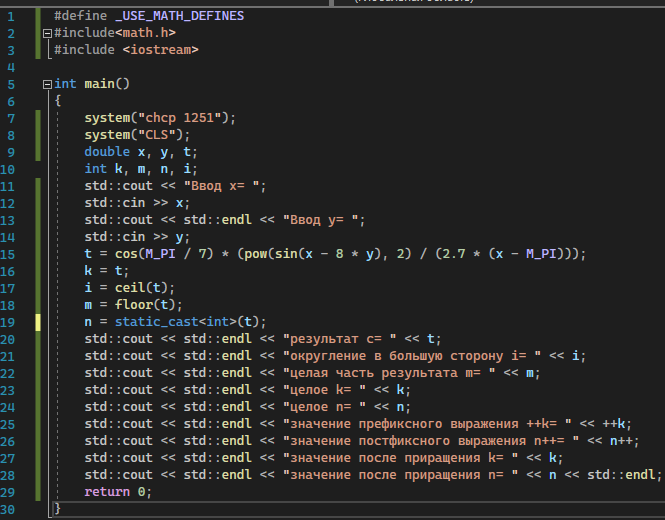Click the closing brace on line 30
Viewport: 665px width, 520px height.
(58, 508)
